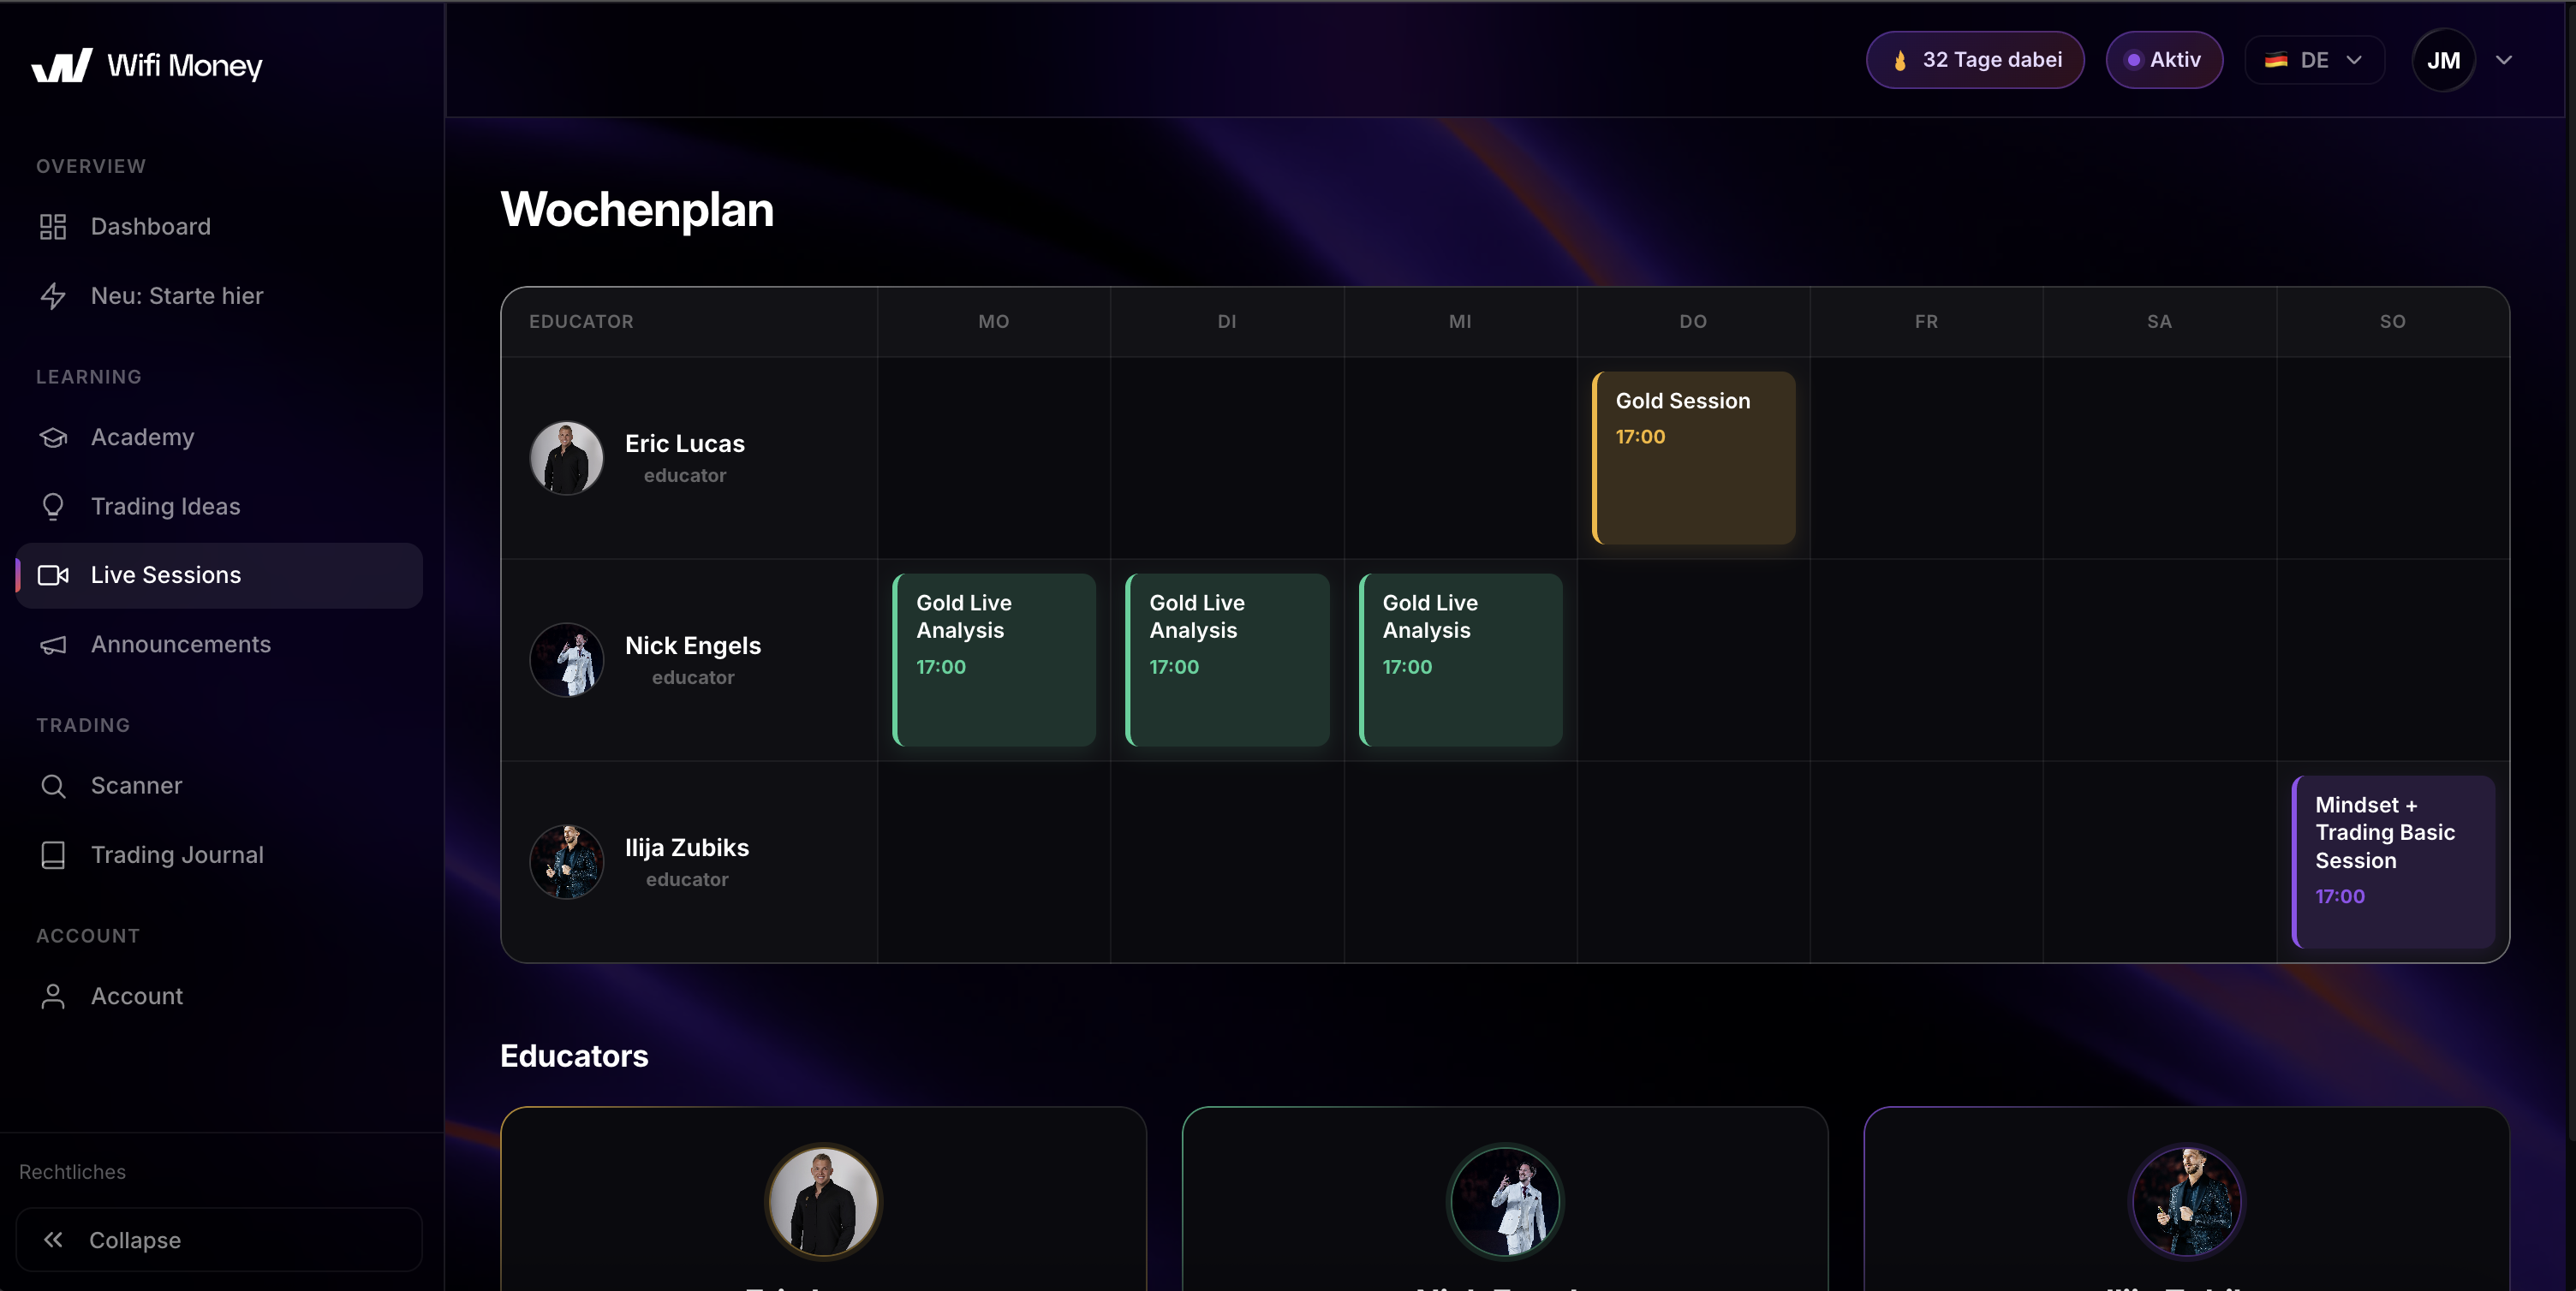Click the Trading Ideas lightbulb icon
Viewport: 2576px width, 1291px height.
tap(53, 506)
